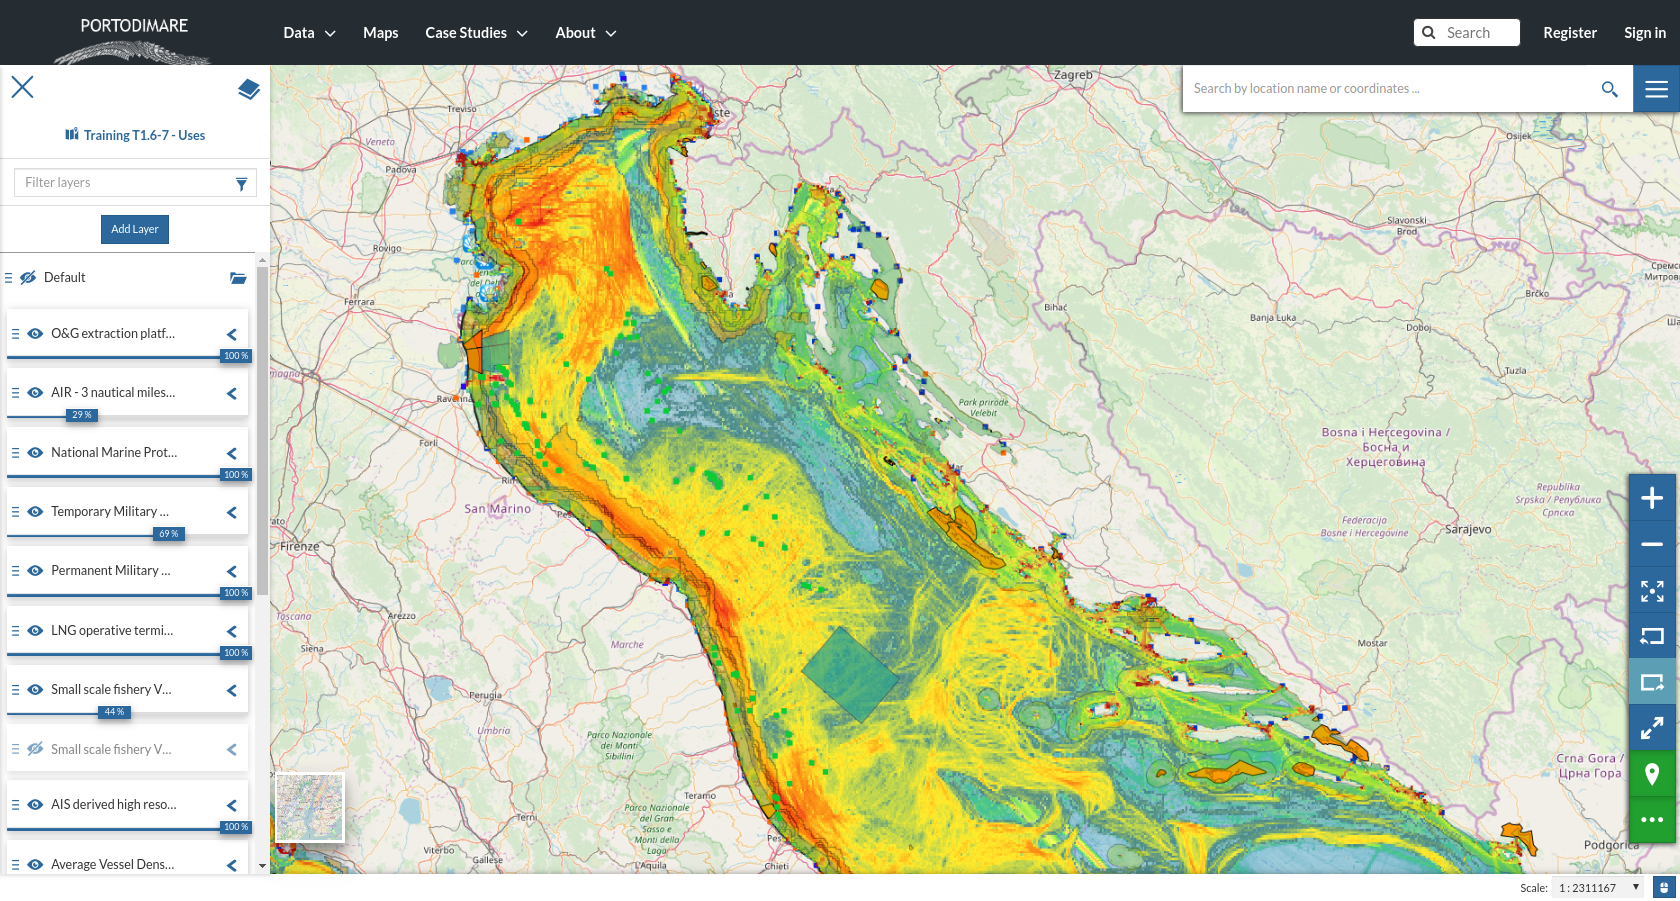Screen dimensions: 1680x901
Task: Click the zoom to next extent icon
Action: pos(1652,682)
